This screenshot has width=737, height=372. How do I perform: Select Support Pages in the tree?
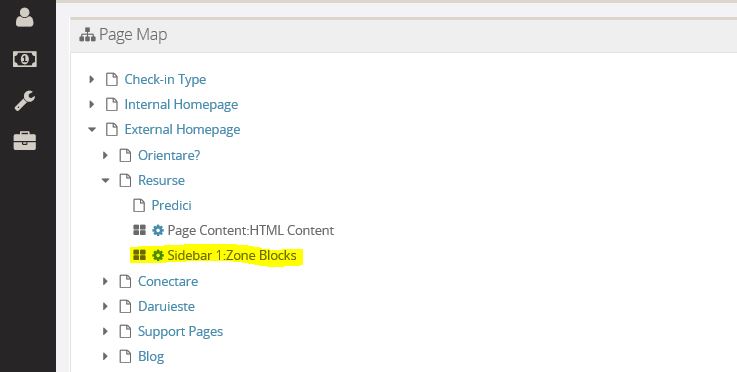(180, 332)
